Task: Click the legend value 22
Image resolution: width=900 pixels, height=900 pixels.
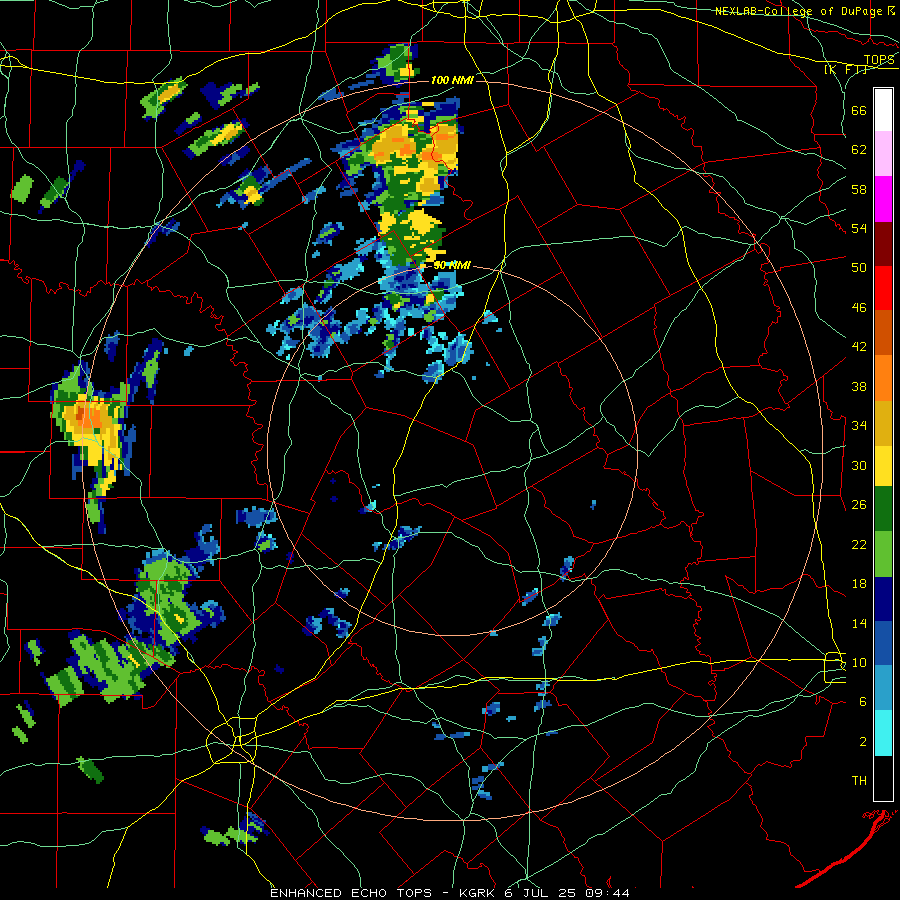Action: click(859, 544)
